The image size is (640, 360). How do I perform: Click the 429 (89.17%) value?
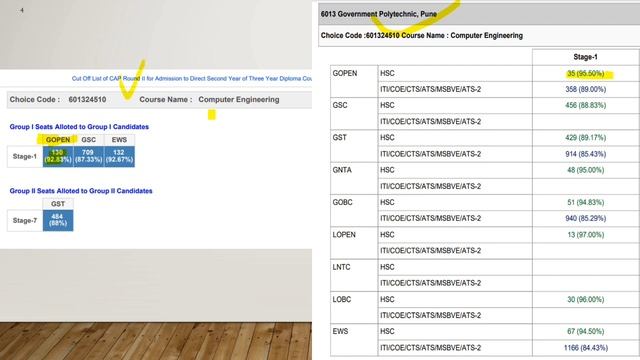point(585,138)
